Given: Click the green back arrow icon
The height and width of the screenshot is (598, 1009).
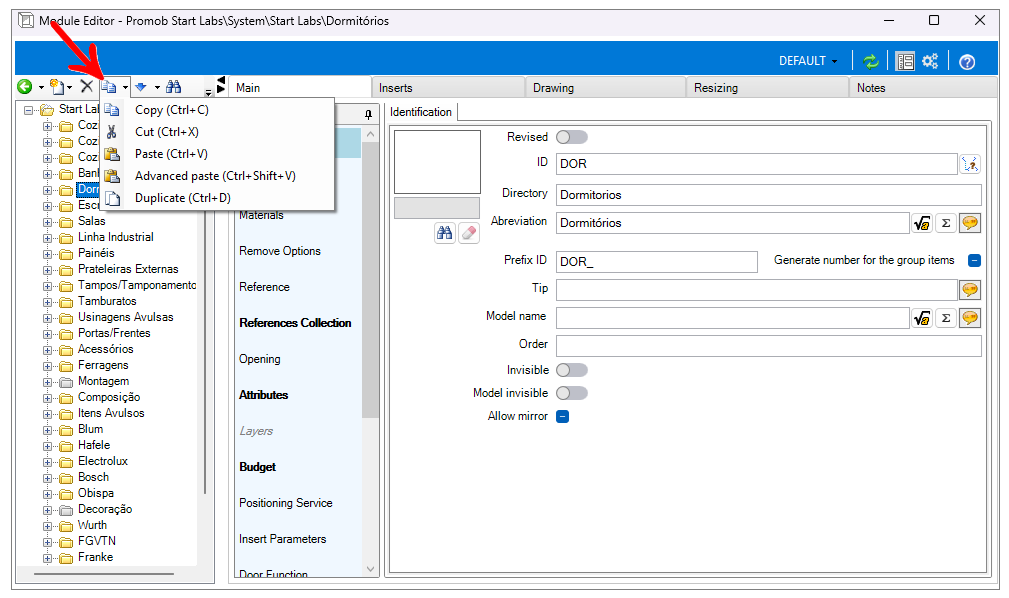Looking at the screenshot, I should tap(24, 88).
